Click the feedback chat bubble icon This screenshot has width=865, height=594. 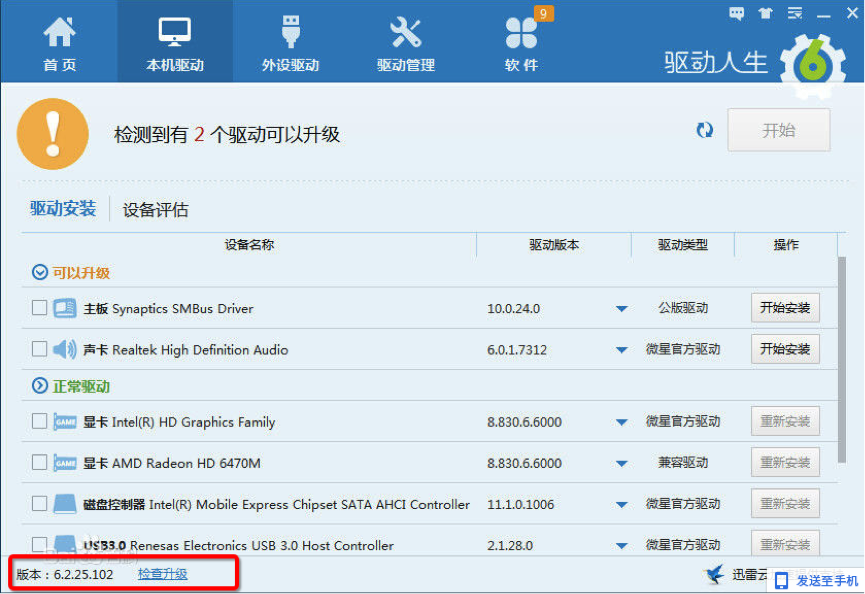point(737,13)
